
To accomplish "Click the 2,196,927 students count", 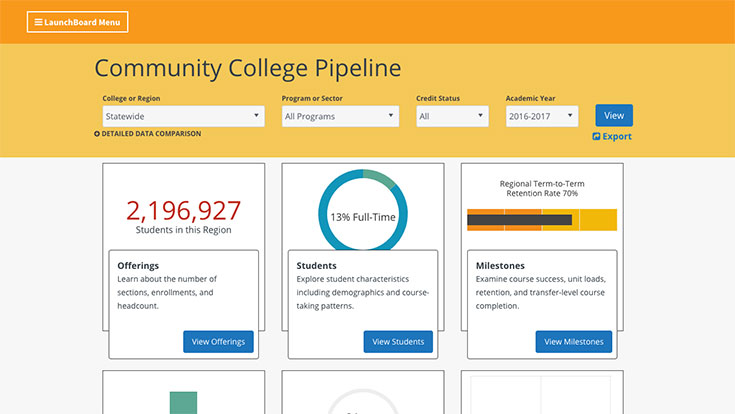I will [183, 210].
